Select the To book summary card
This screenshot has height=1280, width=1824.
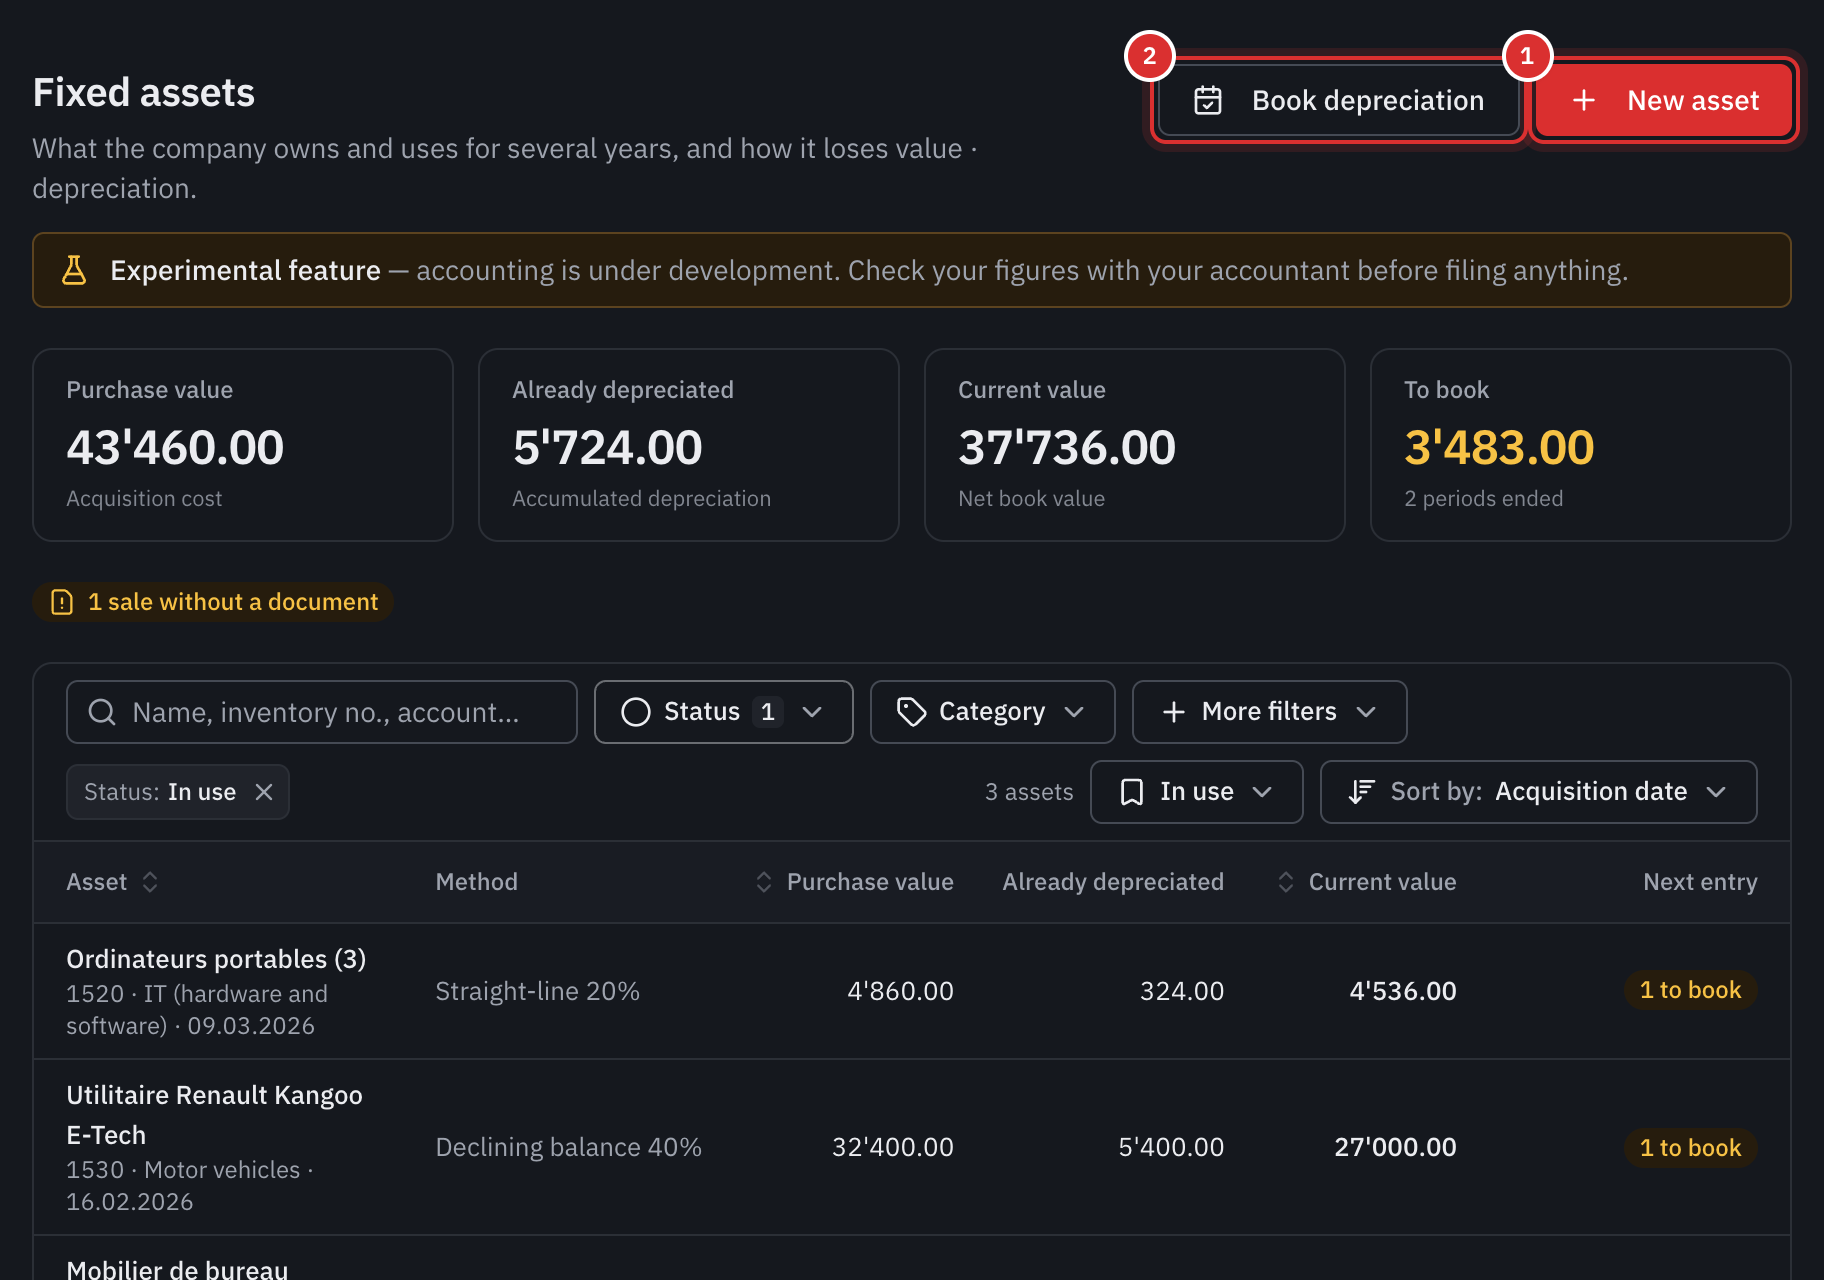[1581, 445]
